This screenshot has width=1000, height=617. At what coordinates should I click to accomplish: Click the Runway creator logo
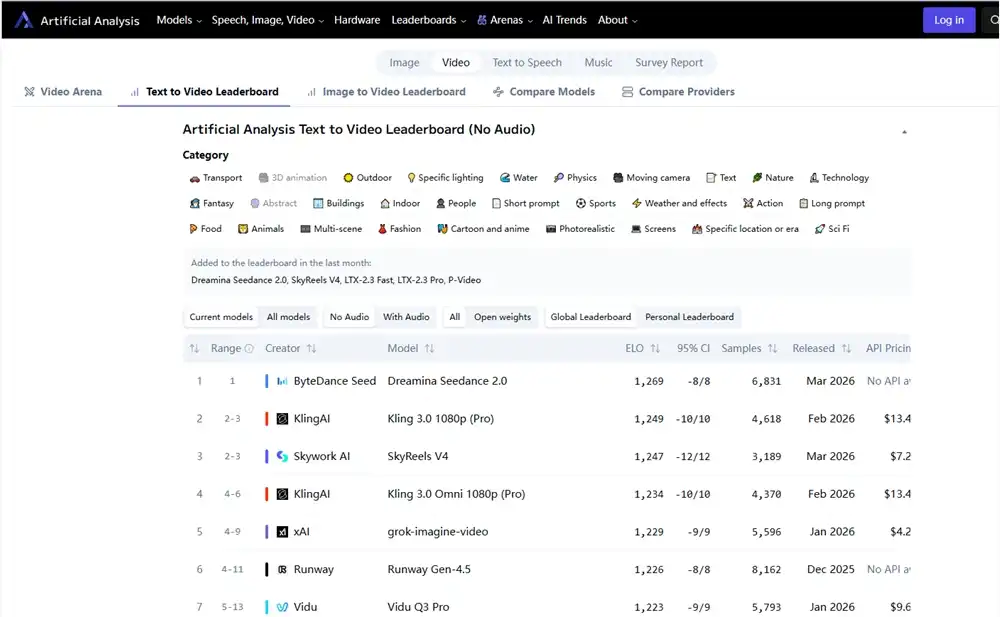[x=282, y=570]
